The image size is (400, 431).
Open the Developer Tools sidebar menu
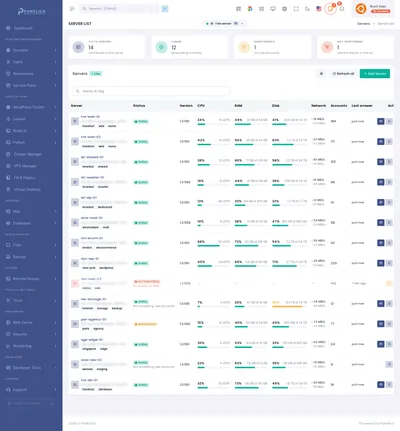31,368
